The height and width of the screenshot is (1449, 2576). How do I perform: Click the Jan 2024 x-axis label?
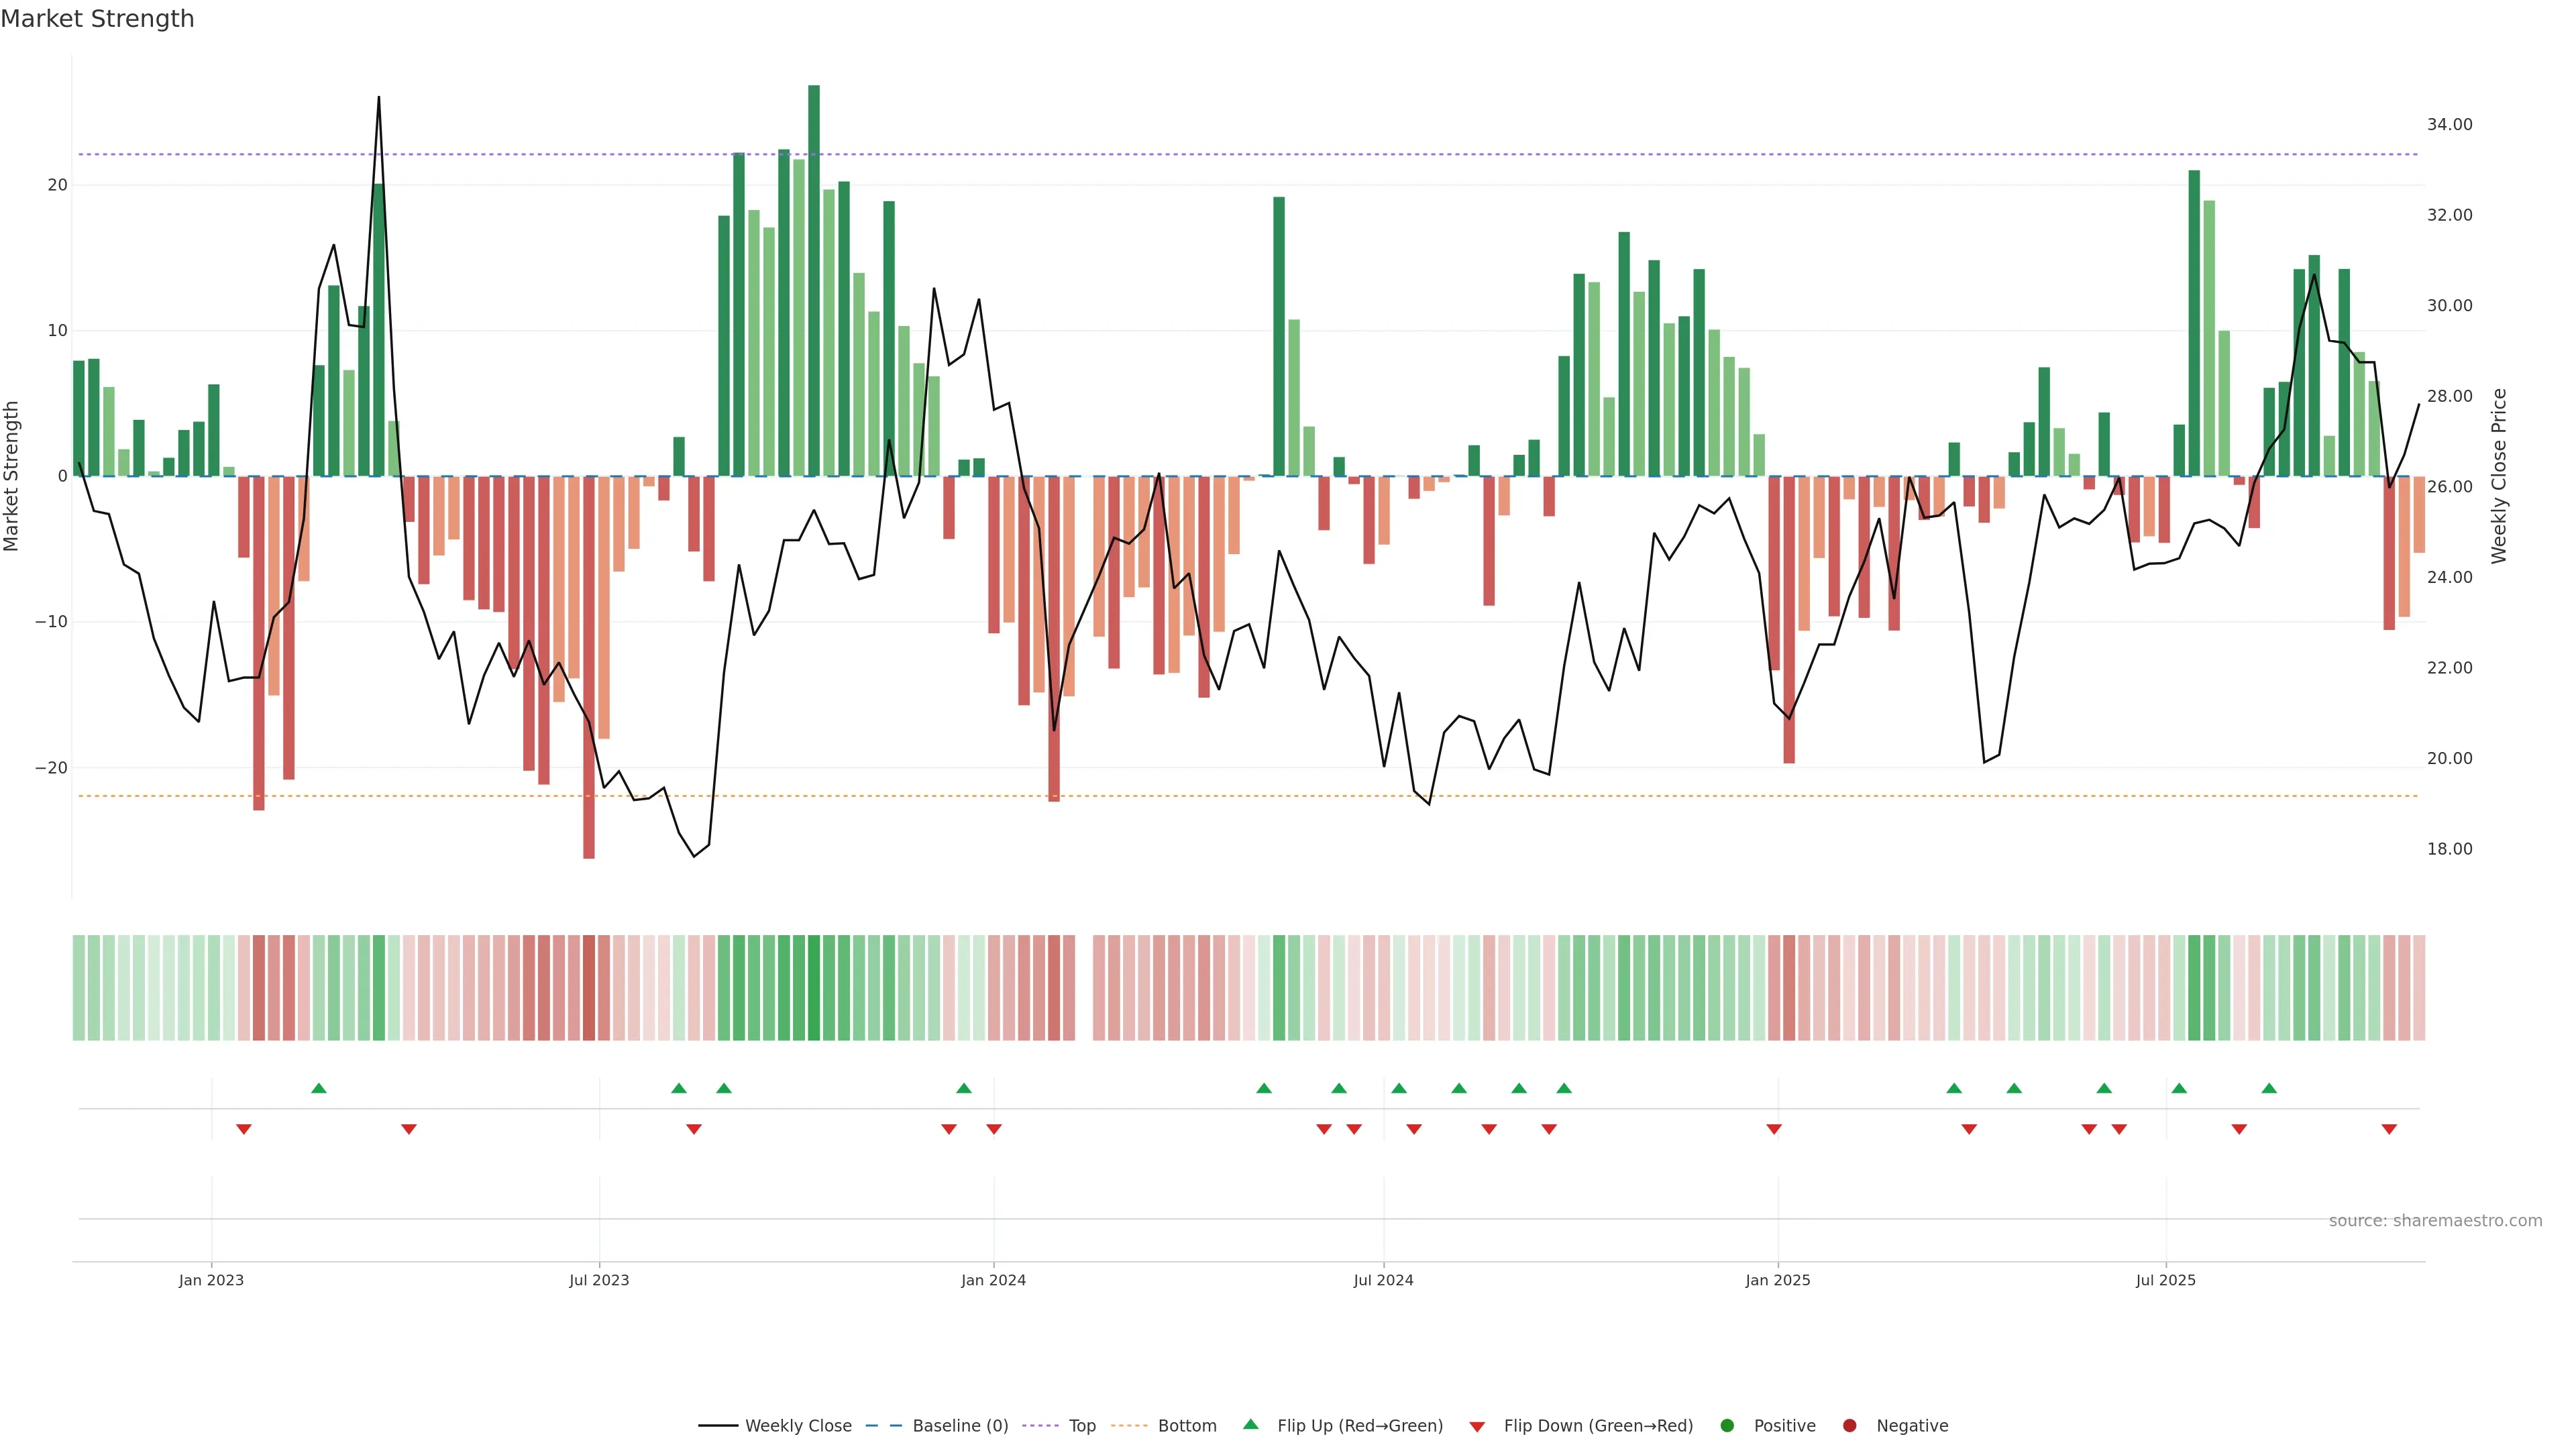pos(993,1280)
